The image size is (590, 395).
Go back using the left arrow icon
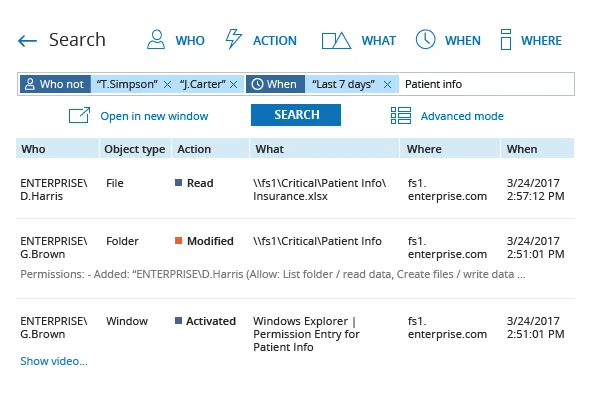27,41
